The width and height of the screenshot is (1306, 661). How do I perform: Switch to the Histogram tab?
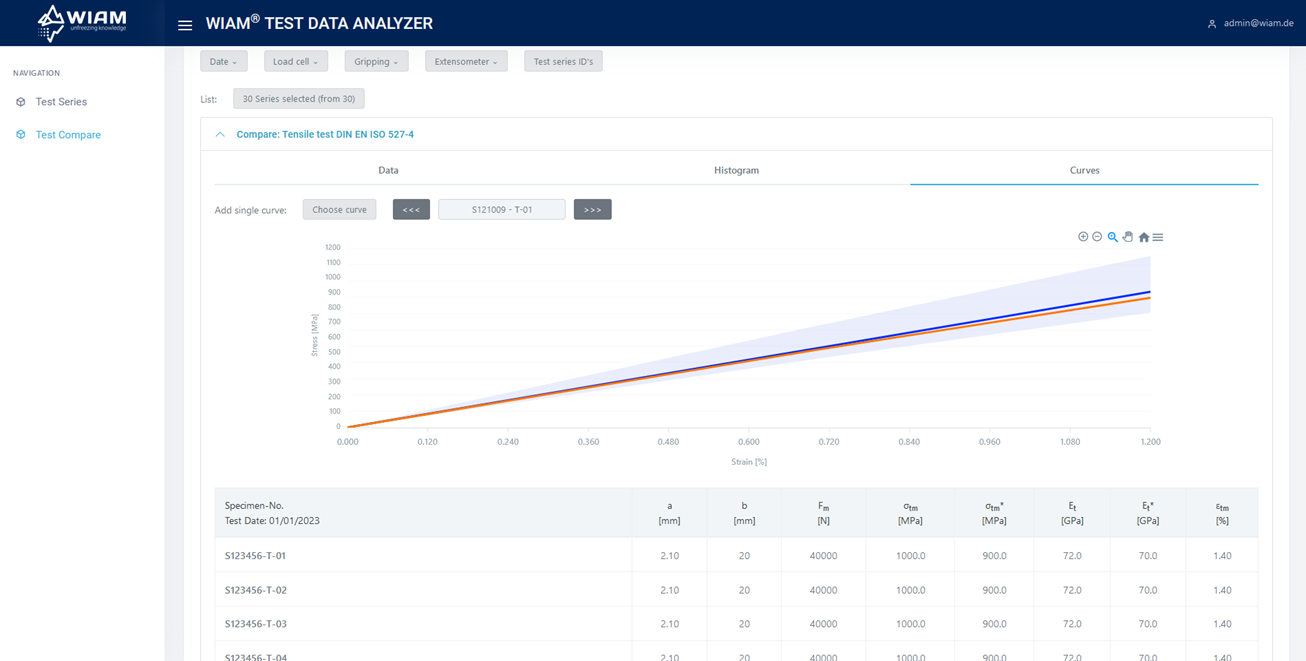[x=736, y=171]
